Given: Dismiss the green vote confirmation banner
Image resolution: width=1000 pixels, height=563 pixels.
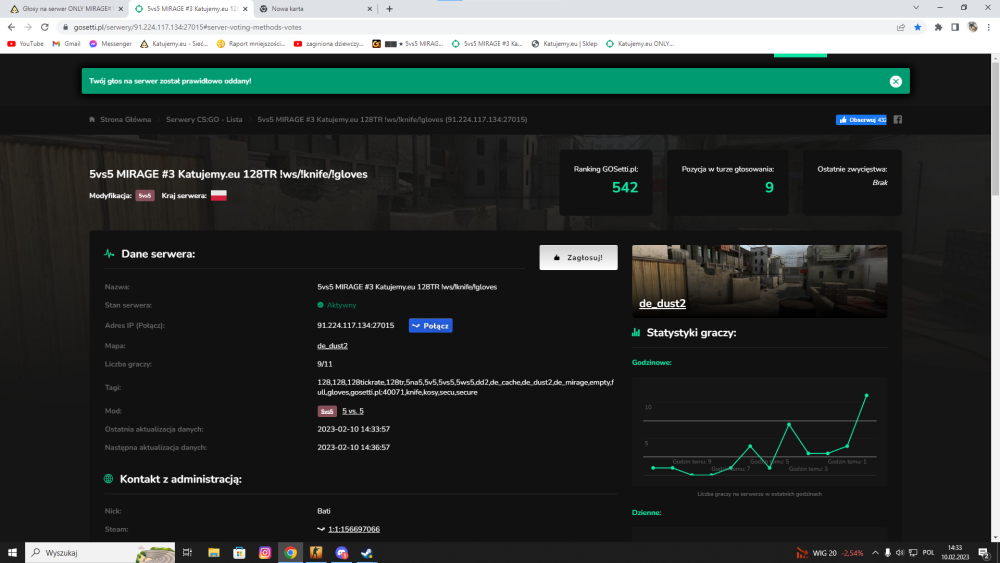Looking at the screenshot, I should coord(895,81).
